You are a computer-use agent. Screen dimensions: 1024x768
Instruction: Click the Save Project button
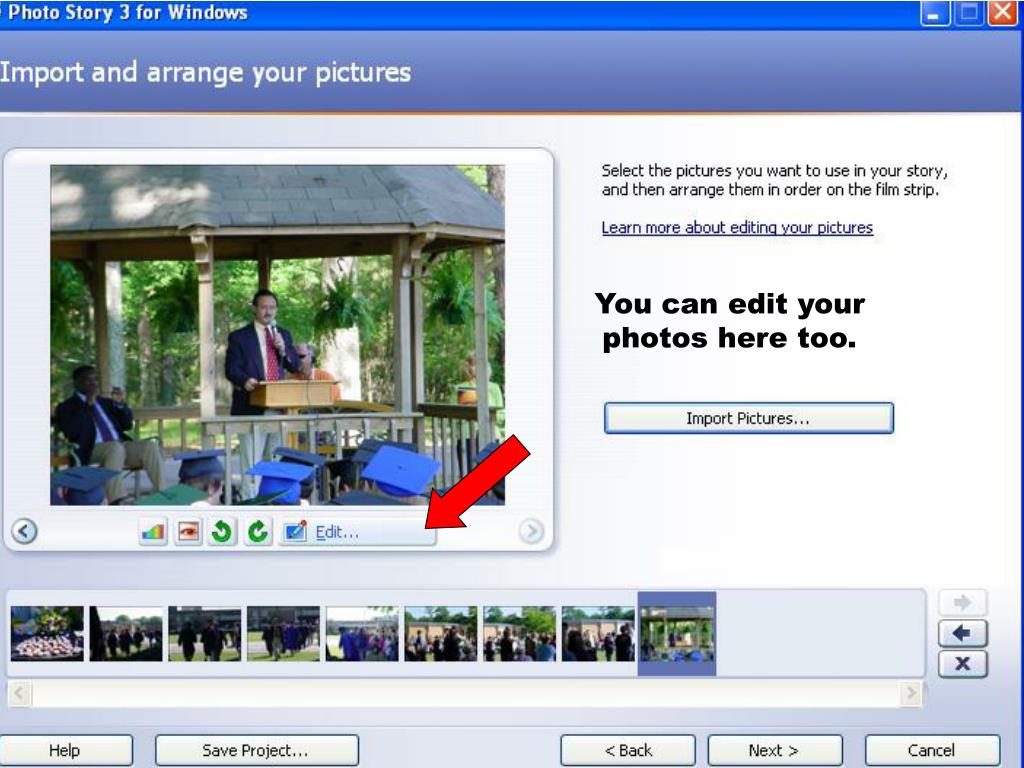(x=257, y=750)
